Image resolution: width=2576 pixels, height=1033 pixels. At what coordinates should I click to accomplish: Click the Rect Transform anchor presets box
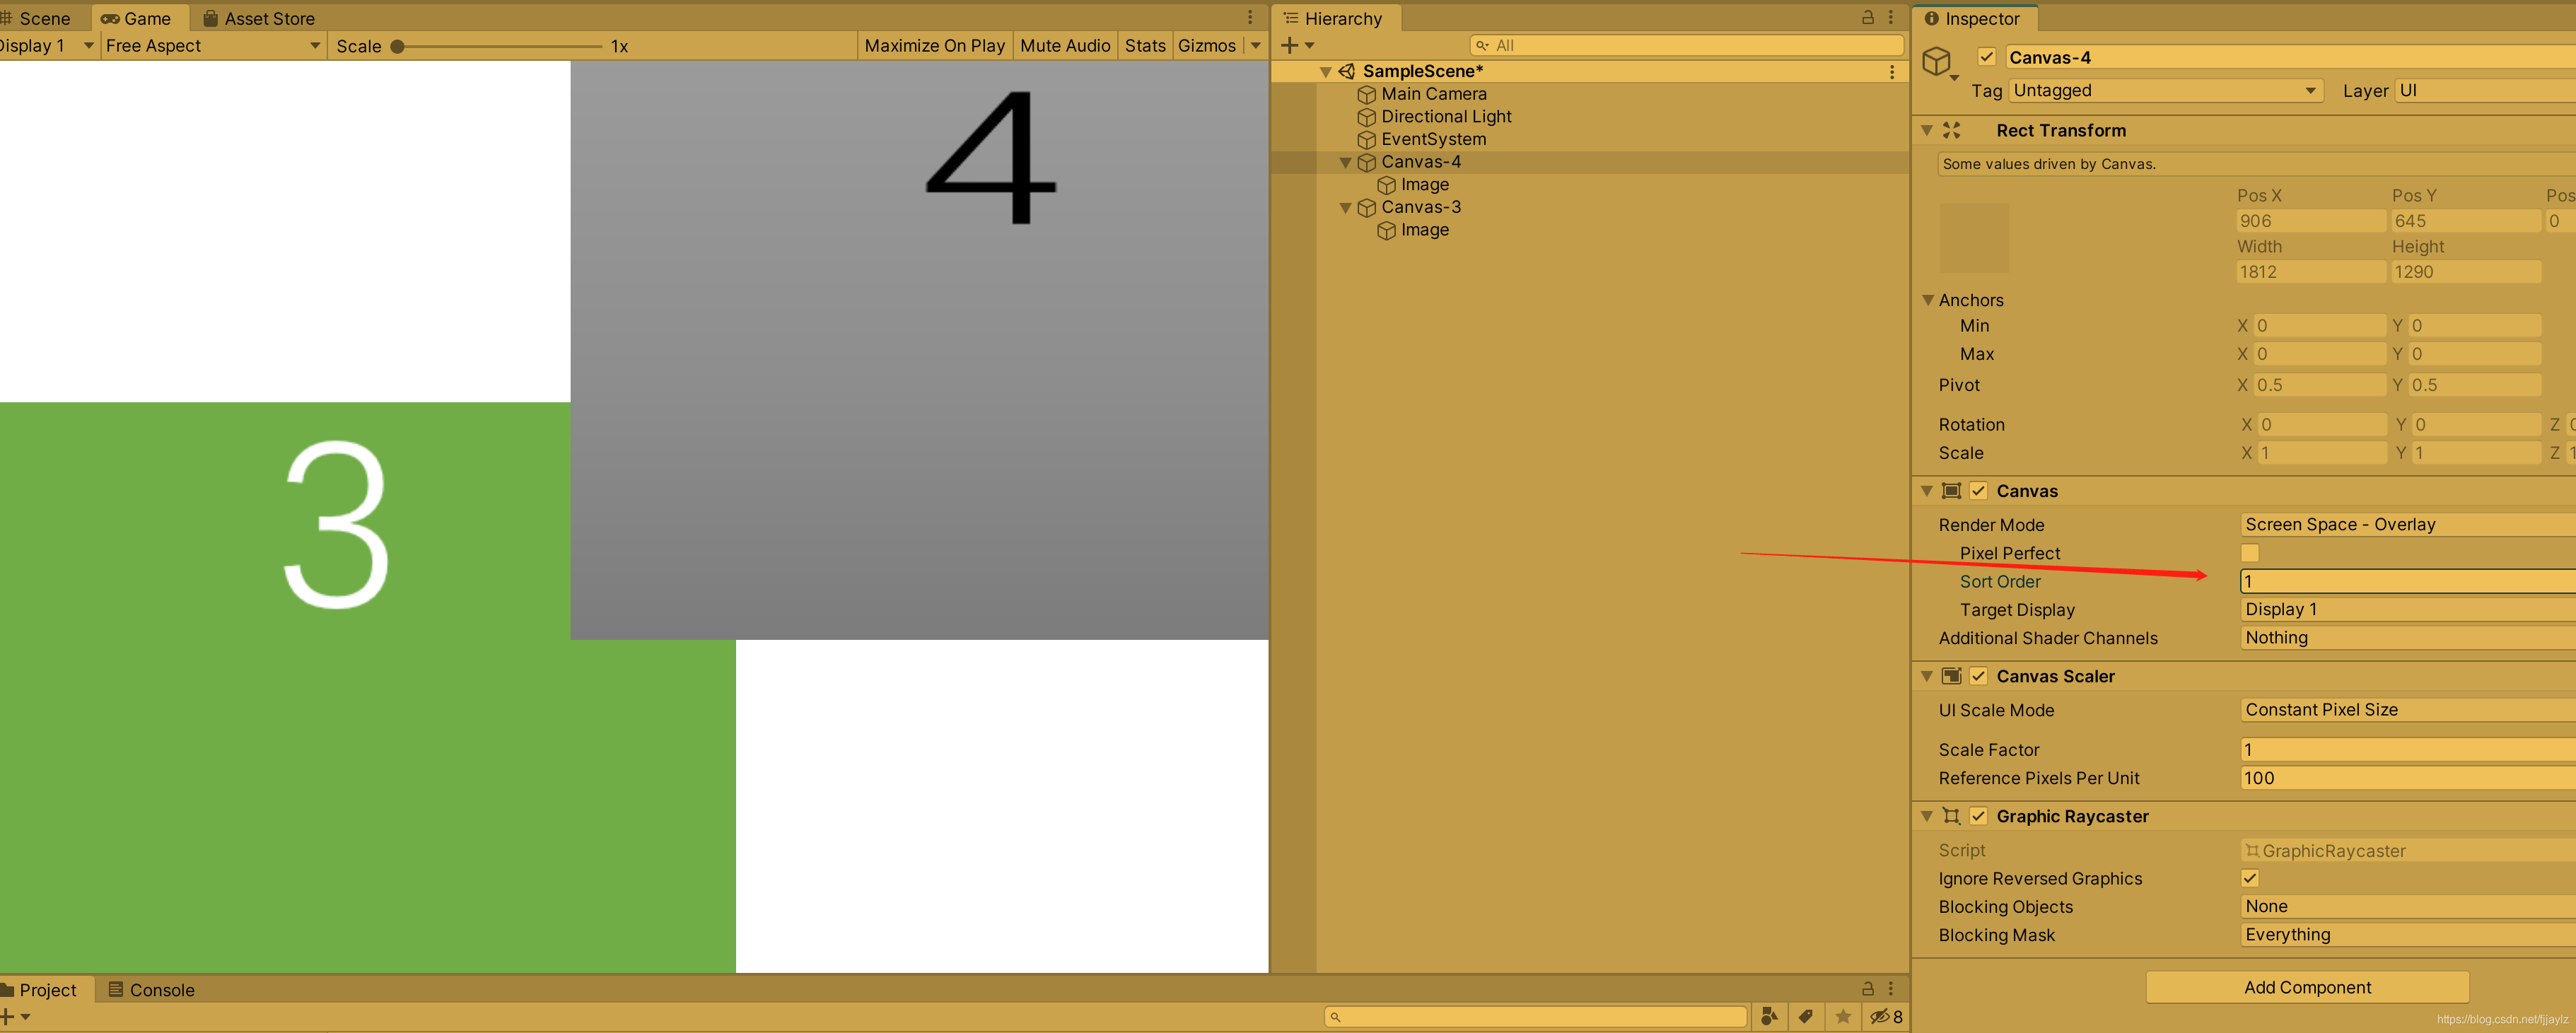tap(1974, 238)
